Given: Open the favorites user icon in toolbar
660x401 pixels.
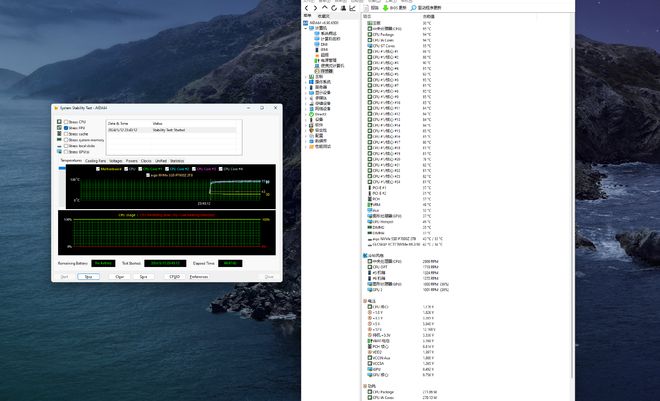Looking at the screenshot, I should click(343, 8).
